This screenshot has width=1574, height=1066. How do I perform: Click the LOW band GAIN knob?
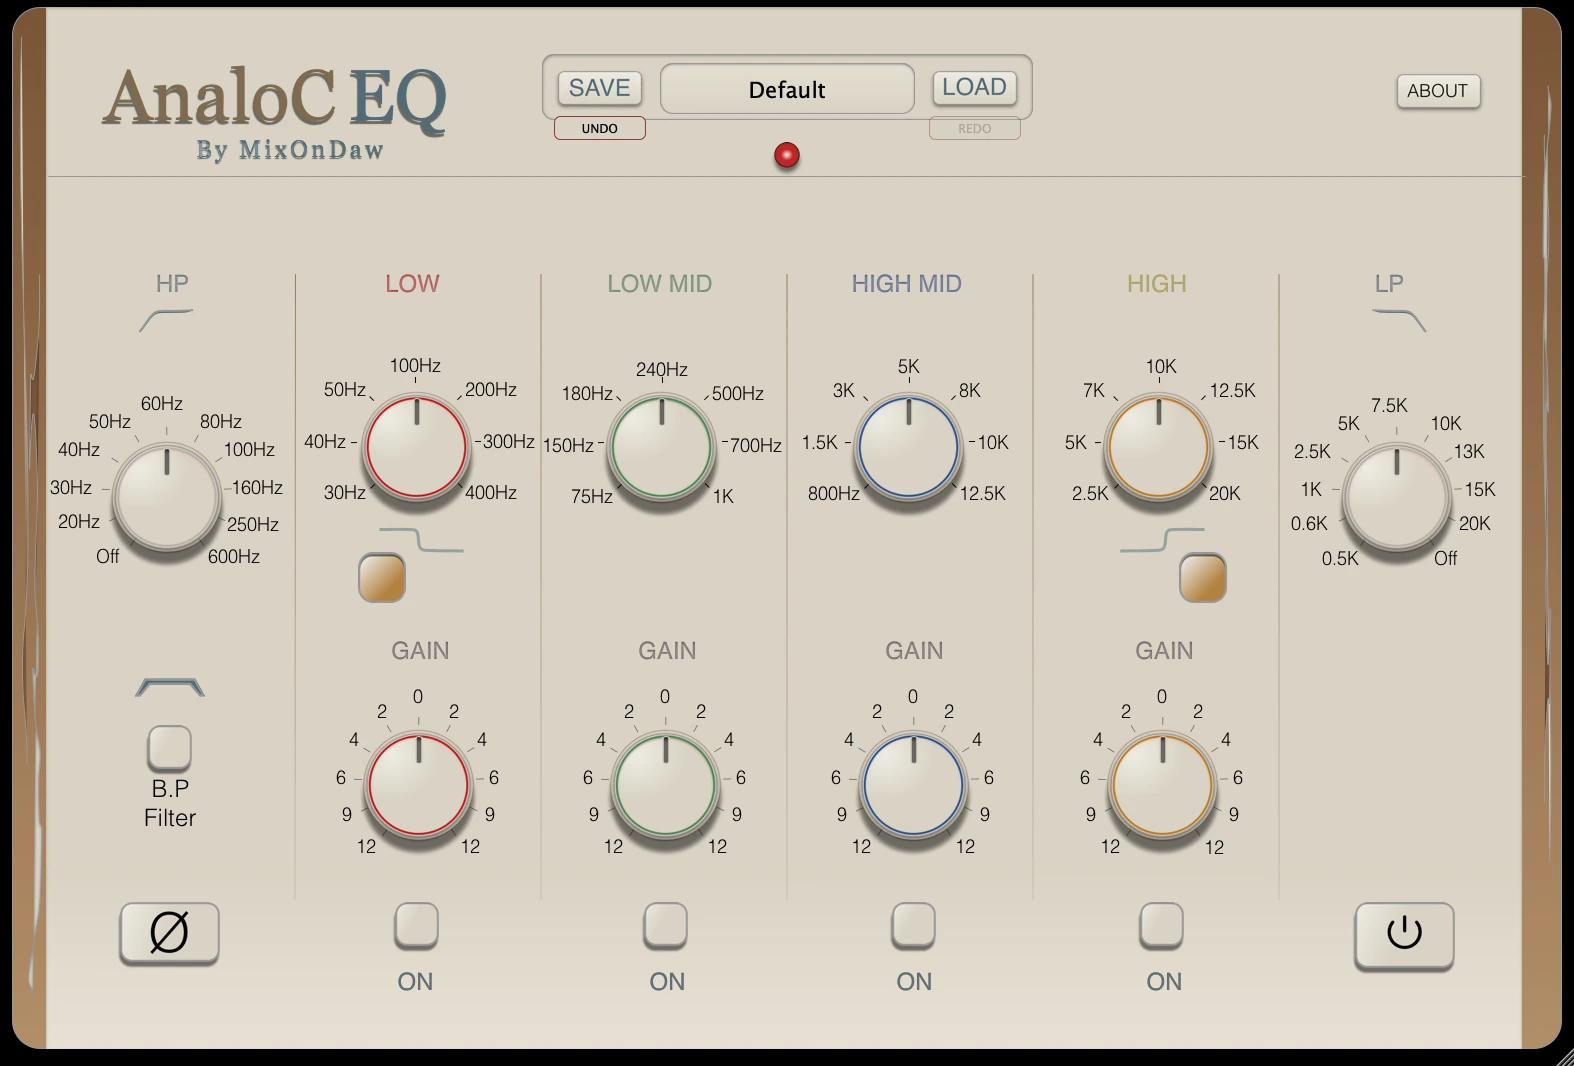pyautogui.click(x=418, y=784)
